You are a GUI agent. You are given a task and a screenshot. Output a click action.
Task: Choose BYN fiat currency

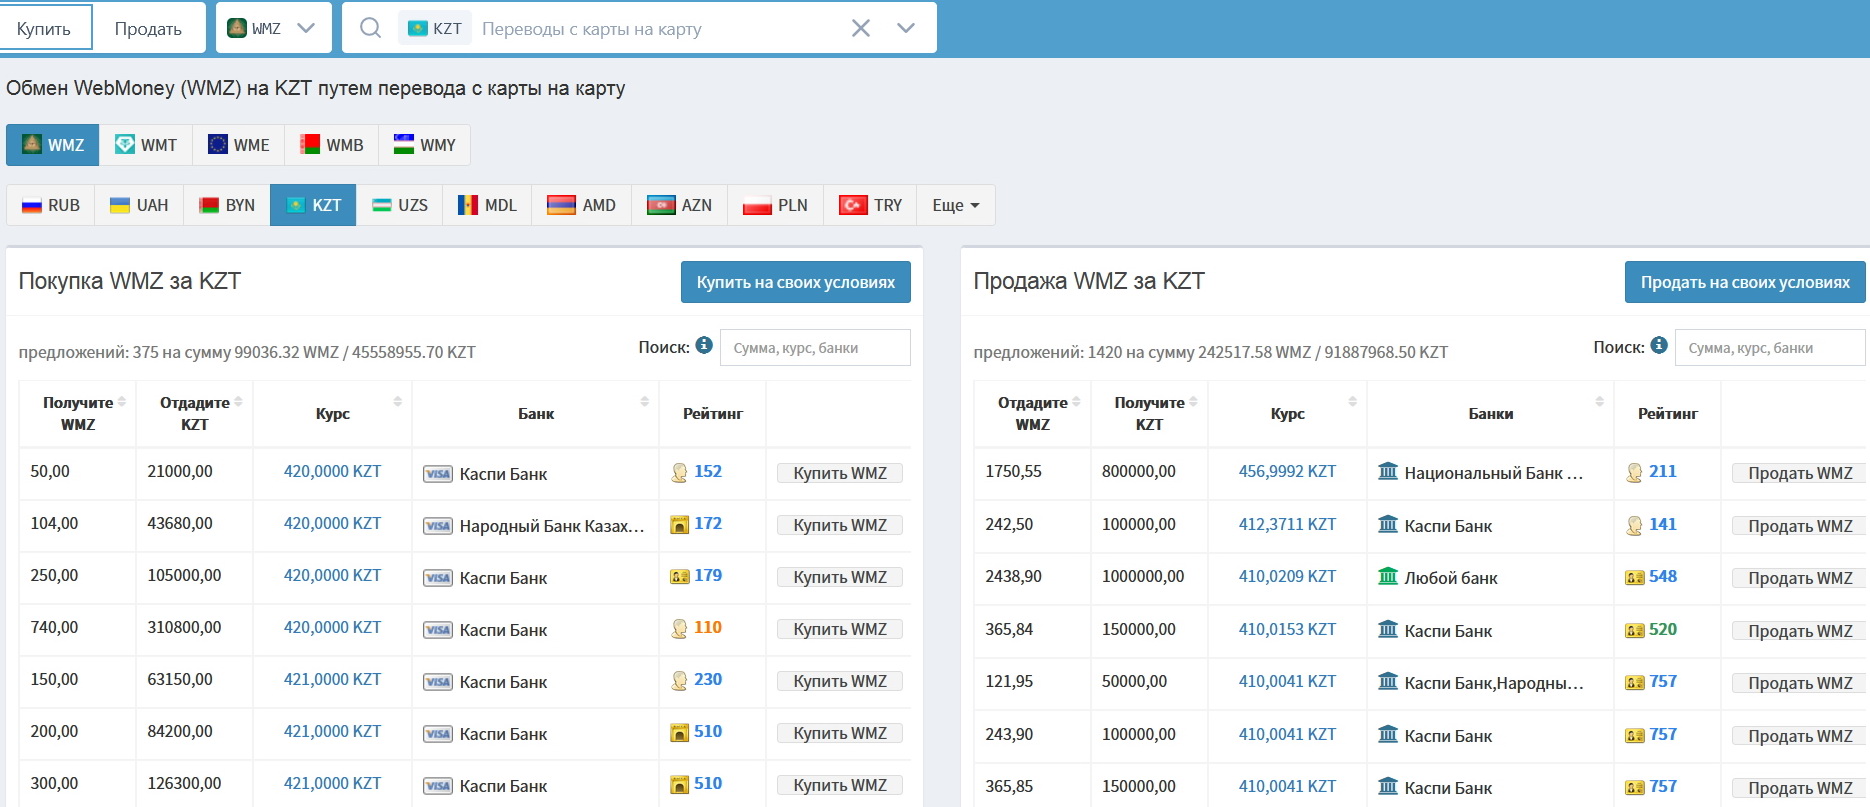point(227,205)
